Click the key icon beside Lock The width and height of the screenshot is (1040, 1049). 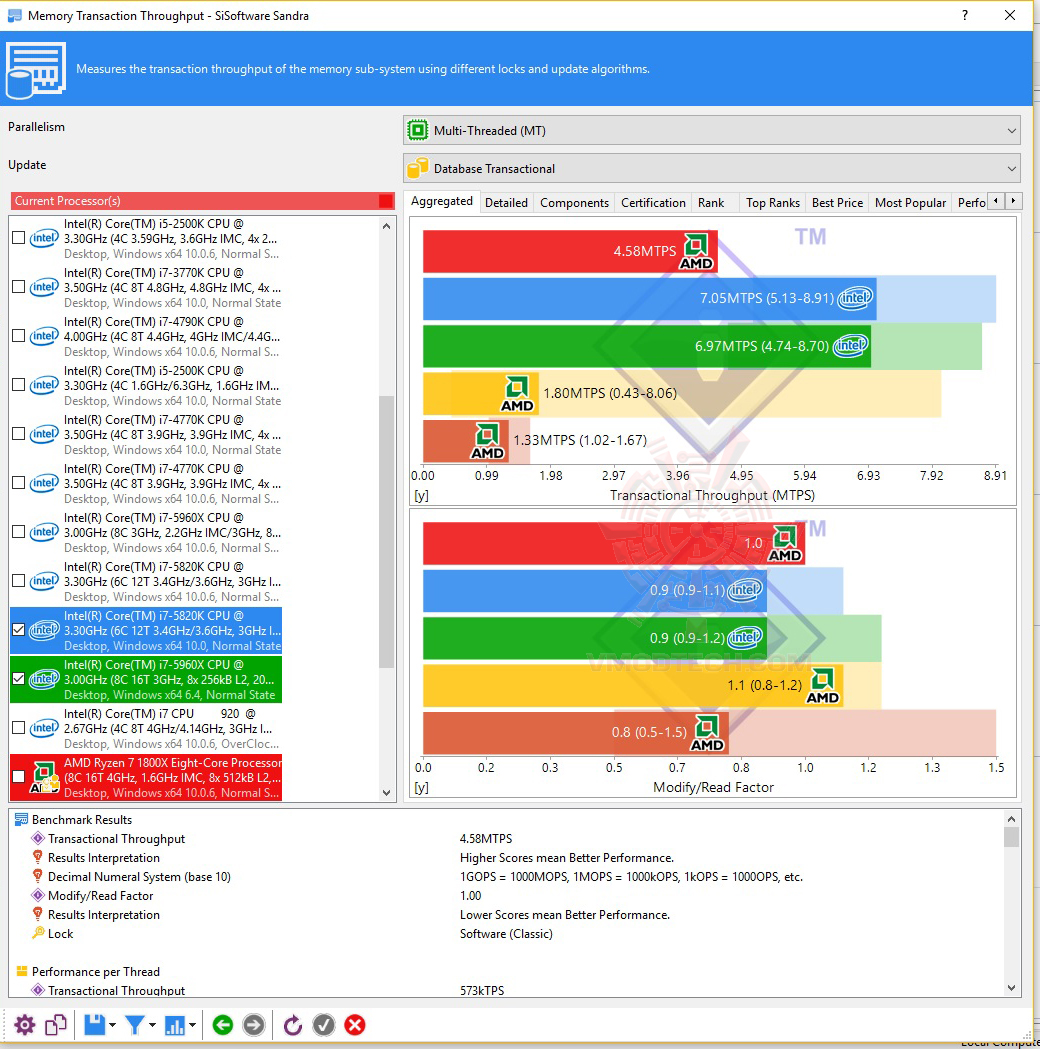(x=38, y=933)
